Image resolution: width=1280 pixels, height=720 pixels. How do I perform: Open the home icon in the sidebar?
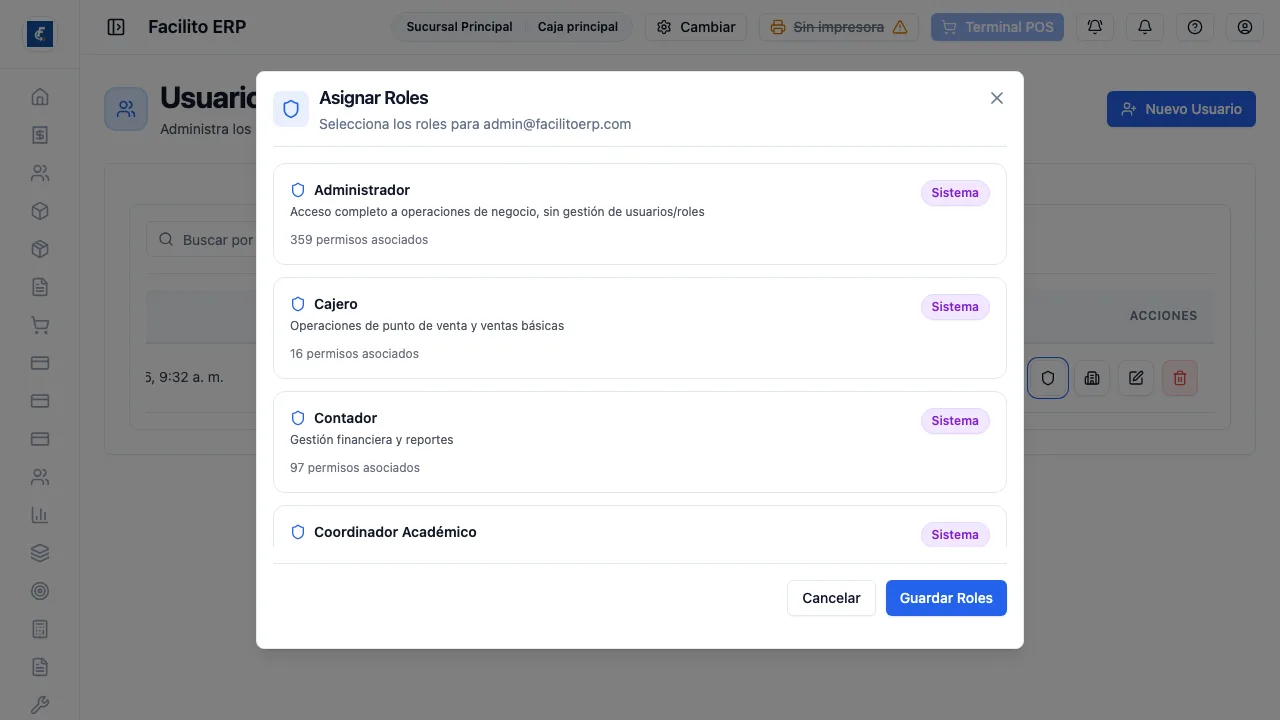40,97
